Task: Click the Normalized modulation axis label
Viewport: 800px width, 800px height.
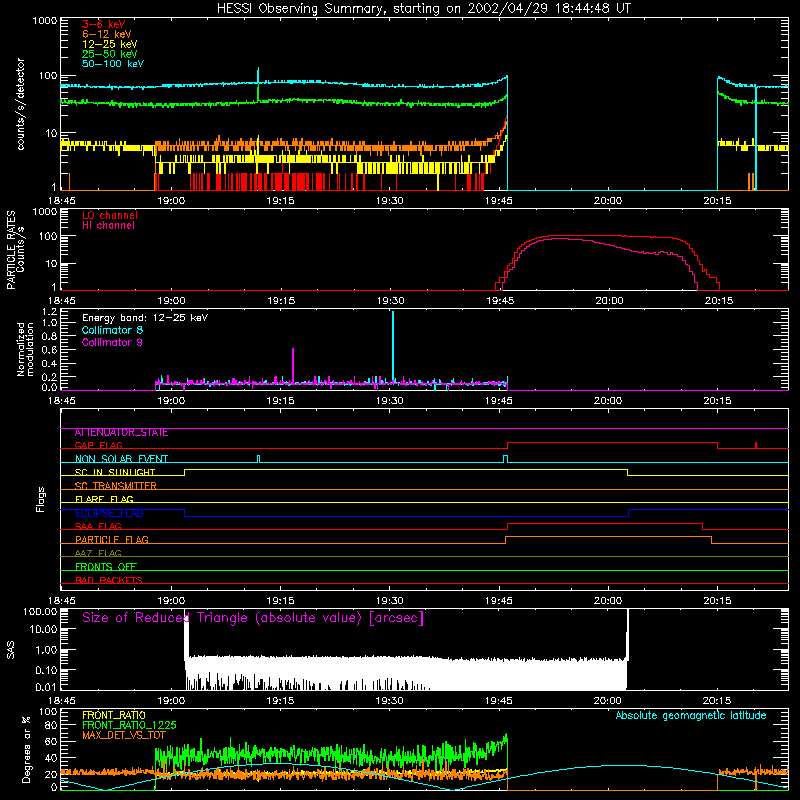Action: pyautogui.click(x=25, y=349)
